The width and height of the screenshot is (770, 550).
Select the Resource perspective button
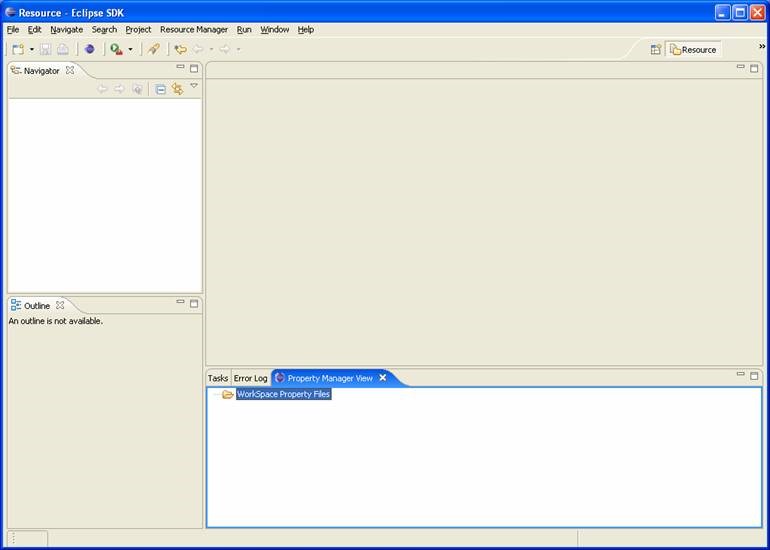coord(693,50)
